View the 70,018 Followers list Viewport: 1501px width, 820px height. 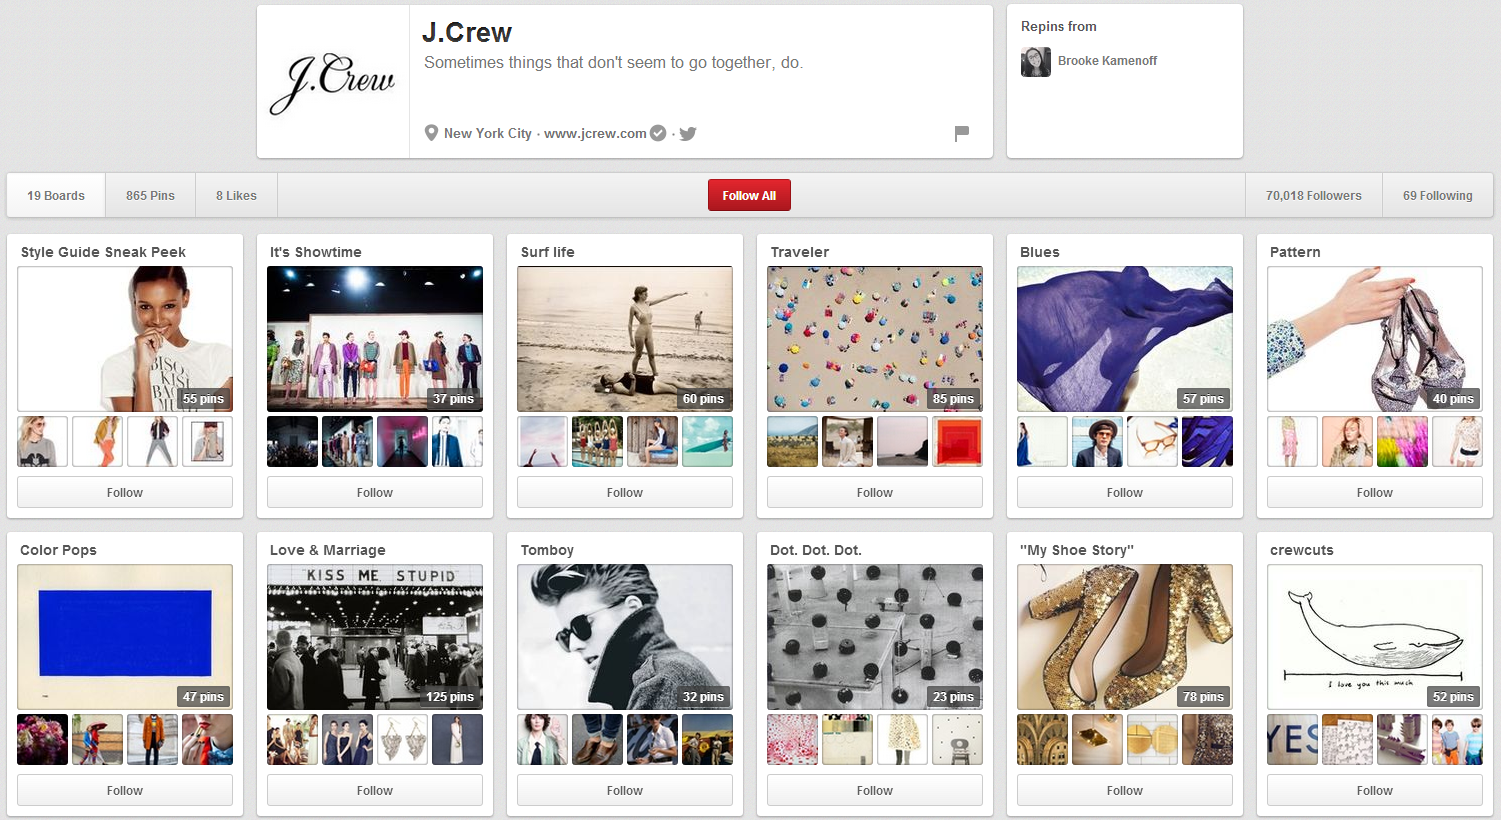click(x=1314, y=196)
